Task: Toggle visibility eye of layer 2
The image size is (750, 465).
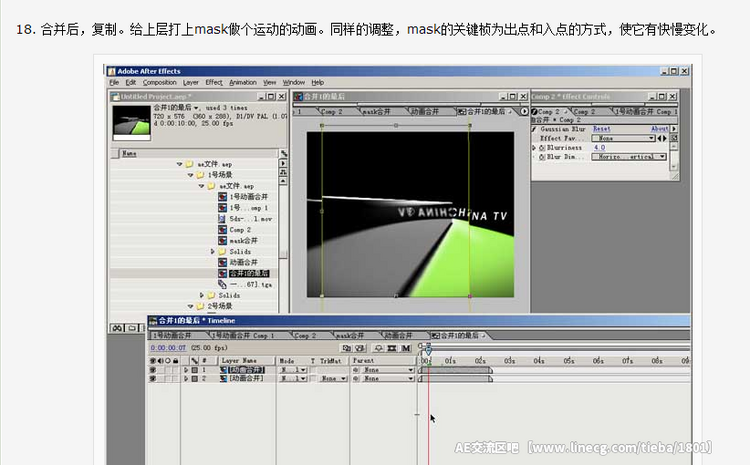Action: point(153,378)
